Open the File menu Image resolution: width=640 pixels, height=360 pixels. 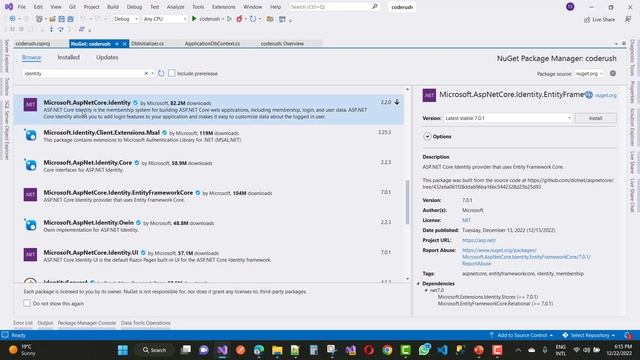(x=22, y=7)
